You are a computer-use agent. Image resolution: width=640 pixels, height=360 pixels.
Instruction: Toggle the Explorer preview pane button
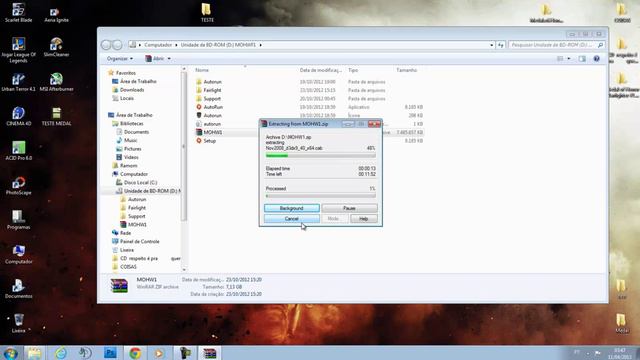click(582, 59)
